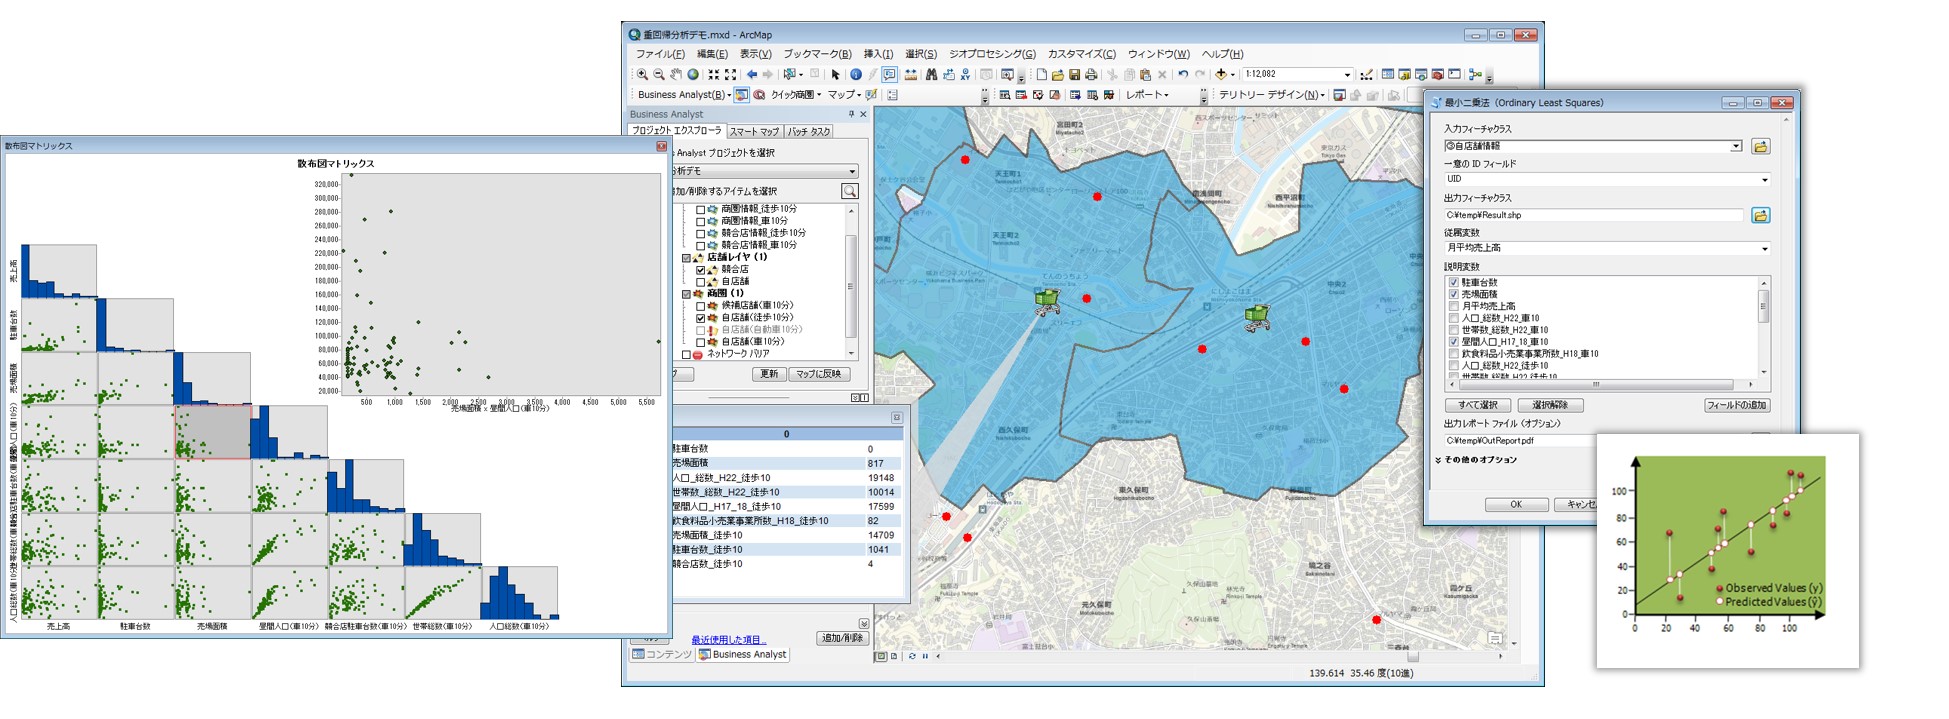
Task: Activate the Pan hand tool
Action: [x=676, y=75]
